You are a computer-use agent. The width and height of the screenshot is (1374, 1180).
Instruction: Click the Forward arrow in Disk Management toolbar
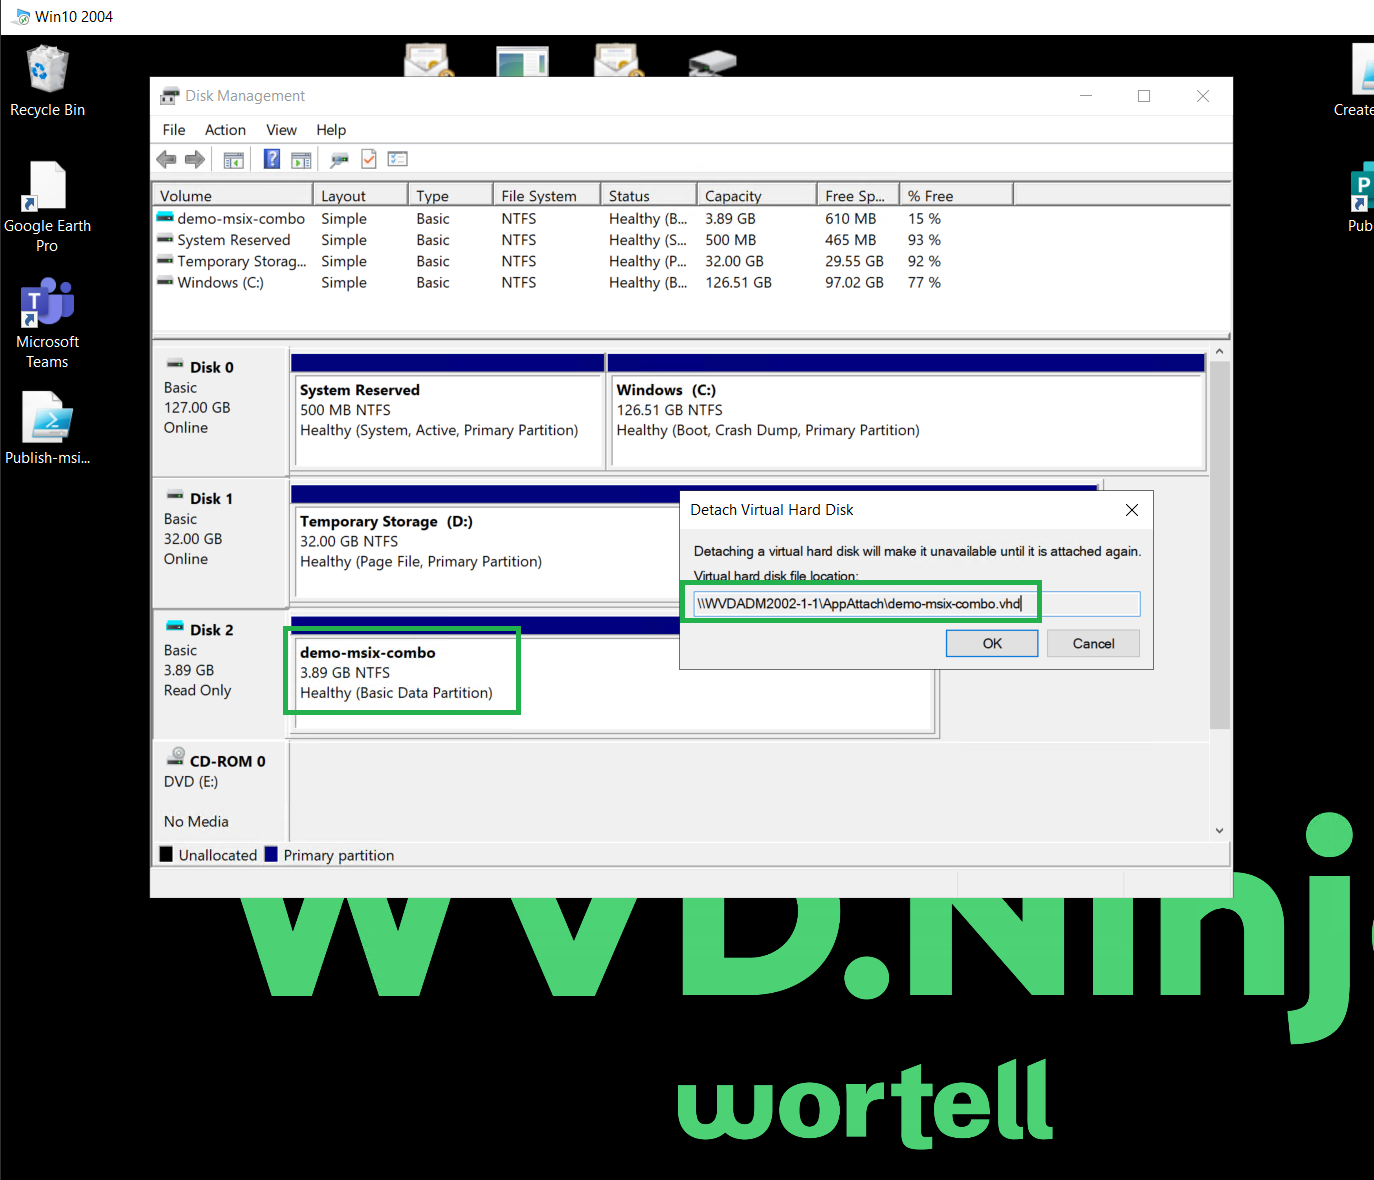point(195,159)
